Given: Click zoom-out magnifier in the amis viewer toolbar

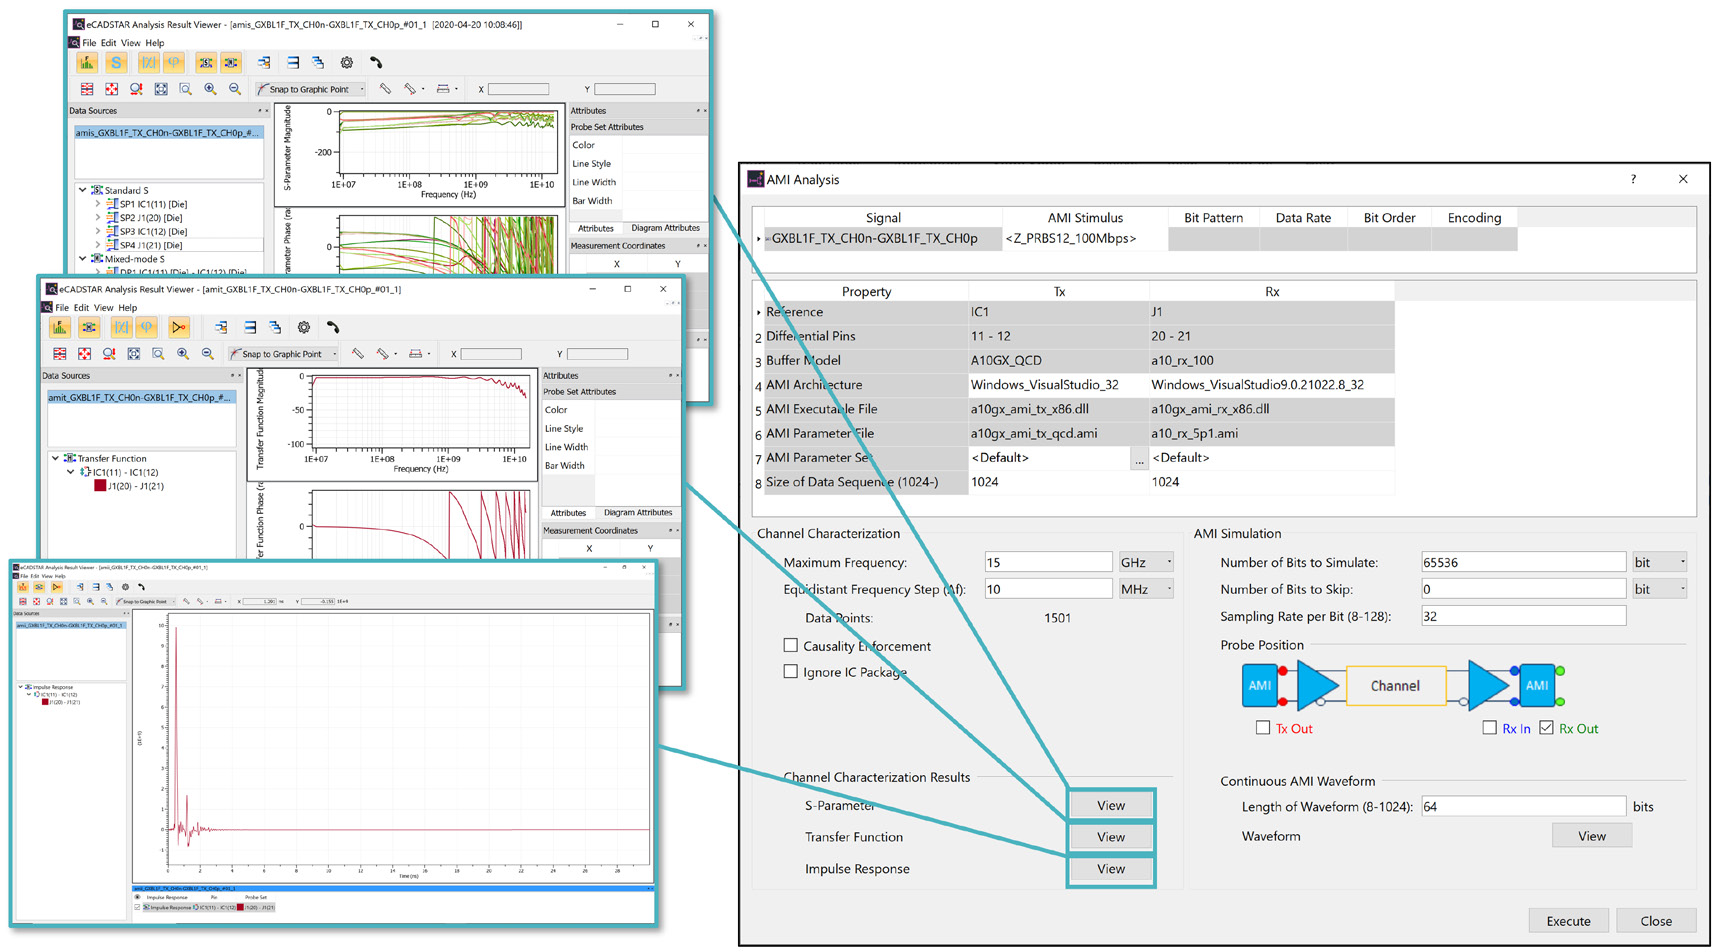Looking at the screenshot, I should [235, 89].
